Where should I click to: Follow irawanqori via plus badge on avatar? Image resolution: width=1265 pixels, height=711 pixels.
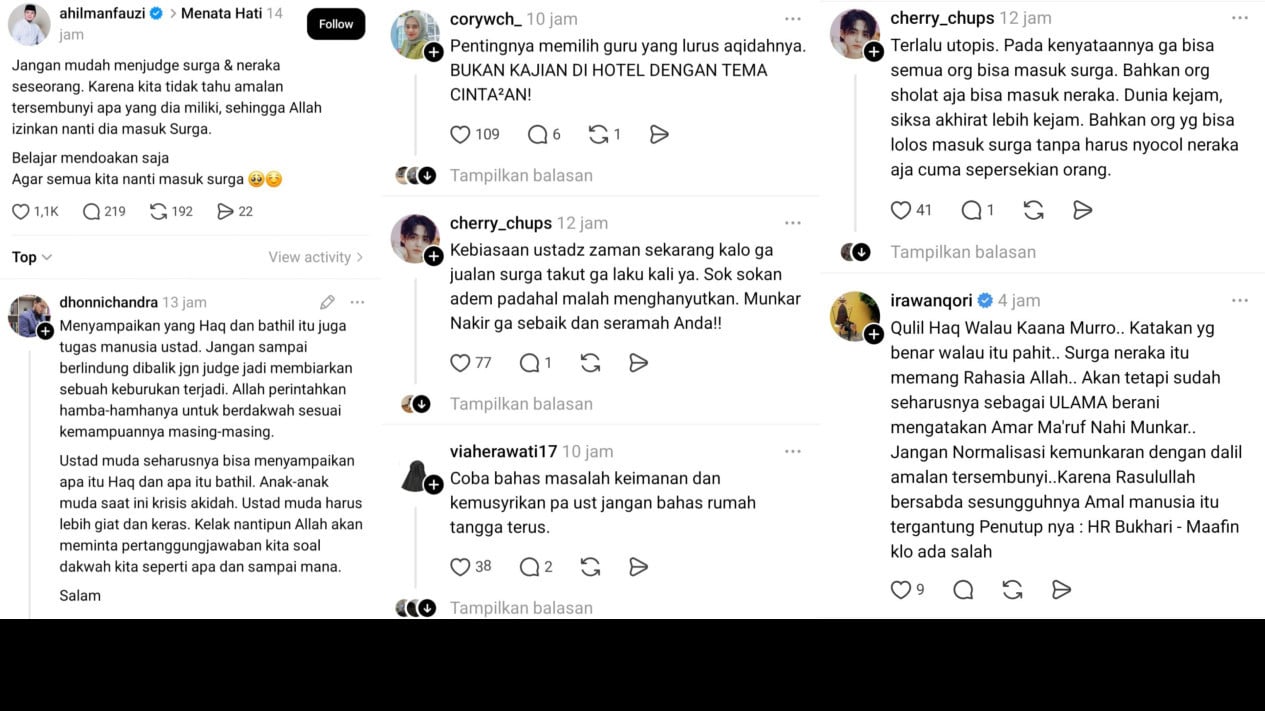pyautogui.click(x=873, y=334)
